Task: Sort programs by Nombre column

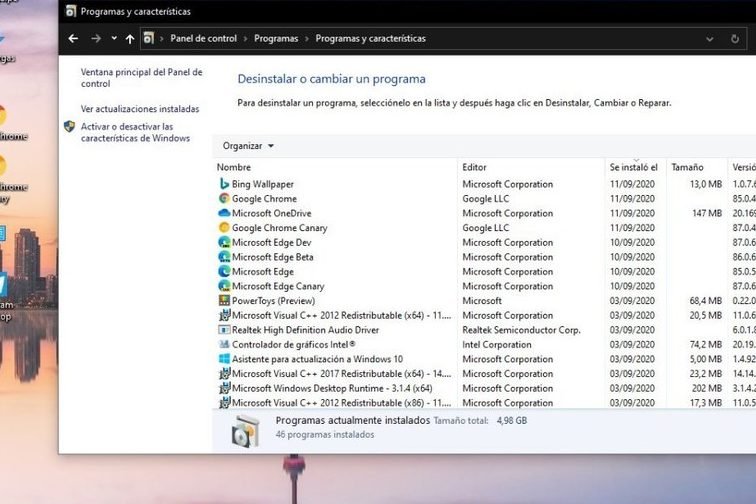Action: pos(234,167)
